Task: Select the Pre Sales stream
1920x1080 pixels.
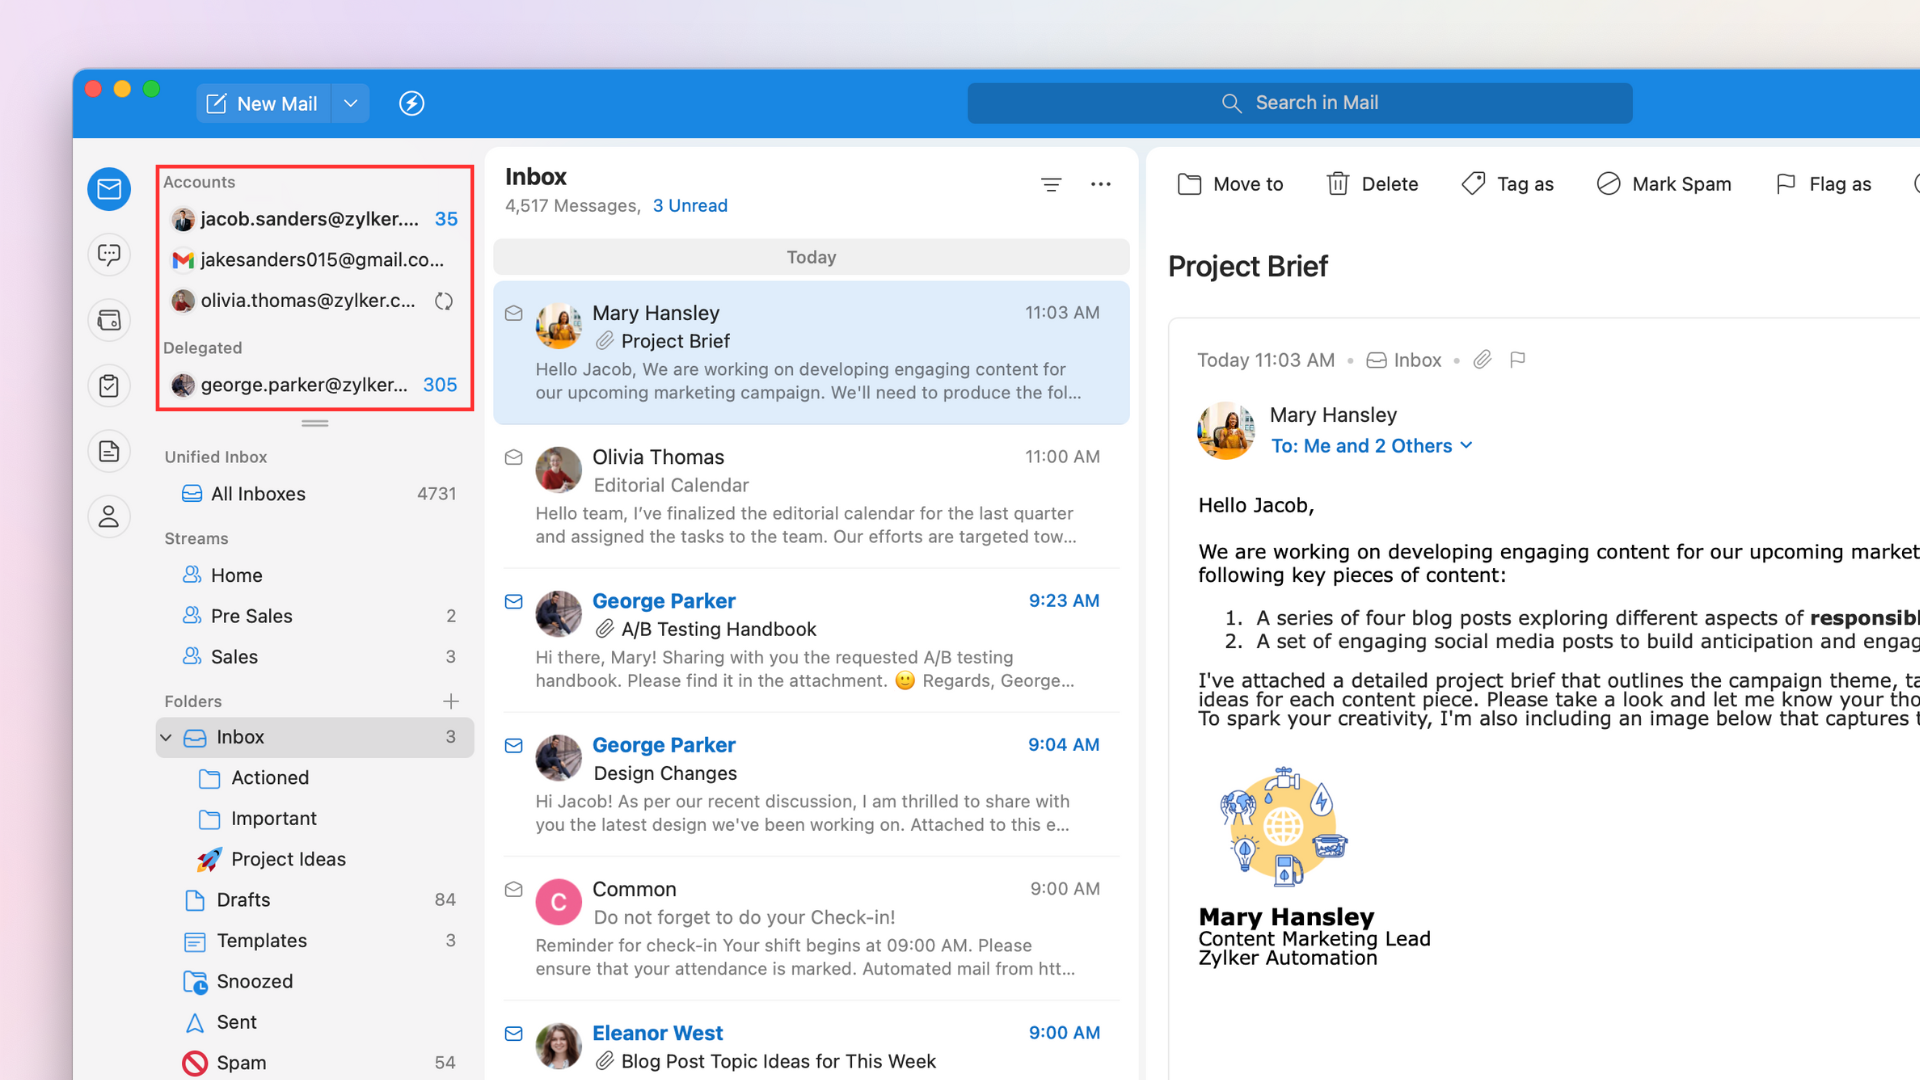Action: pyautogui.click(x=251, y=616)
